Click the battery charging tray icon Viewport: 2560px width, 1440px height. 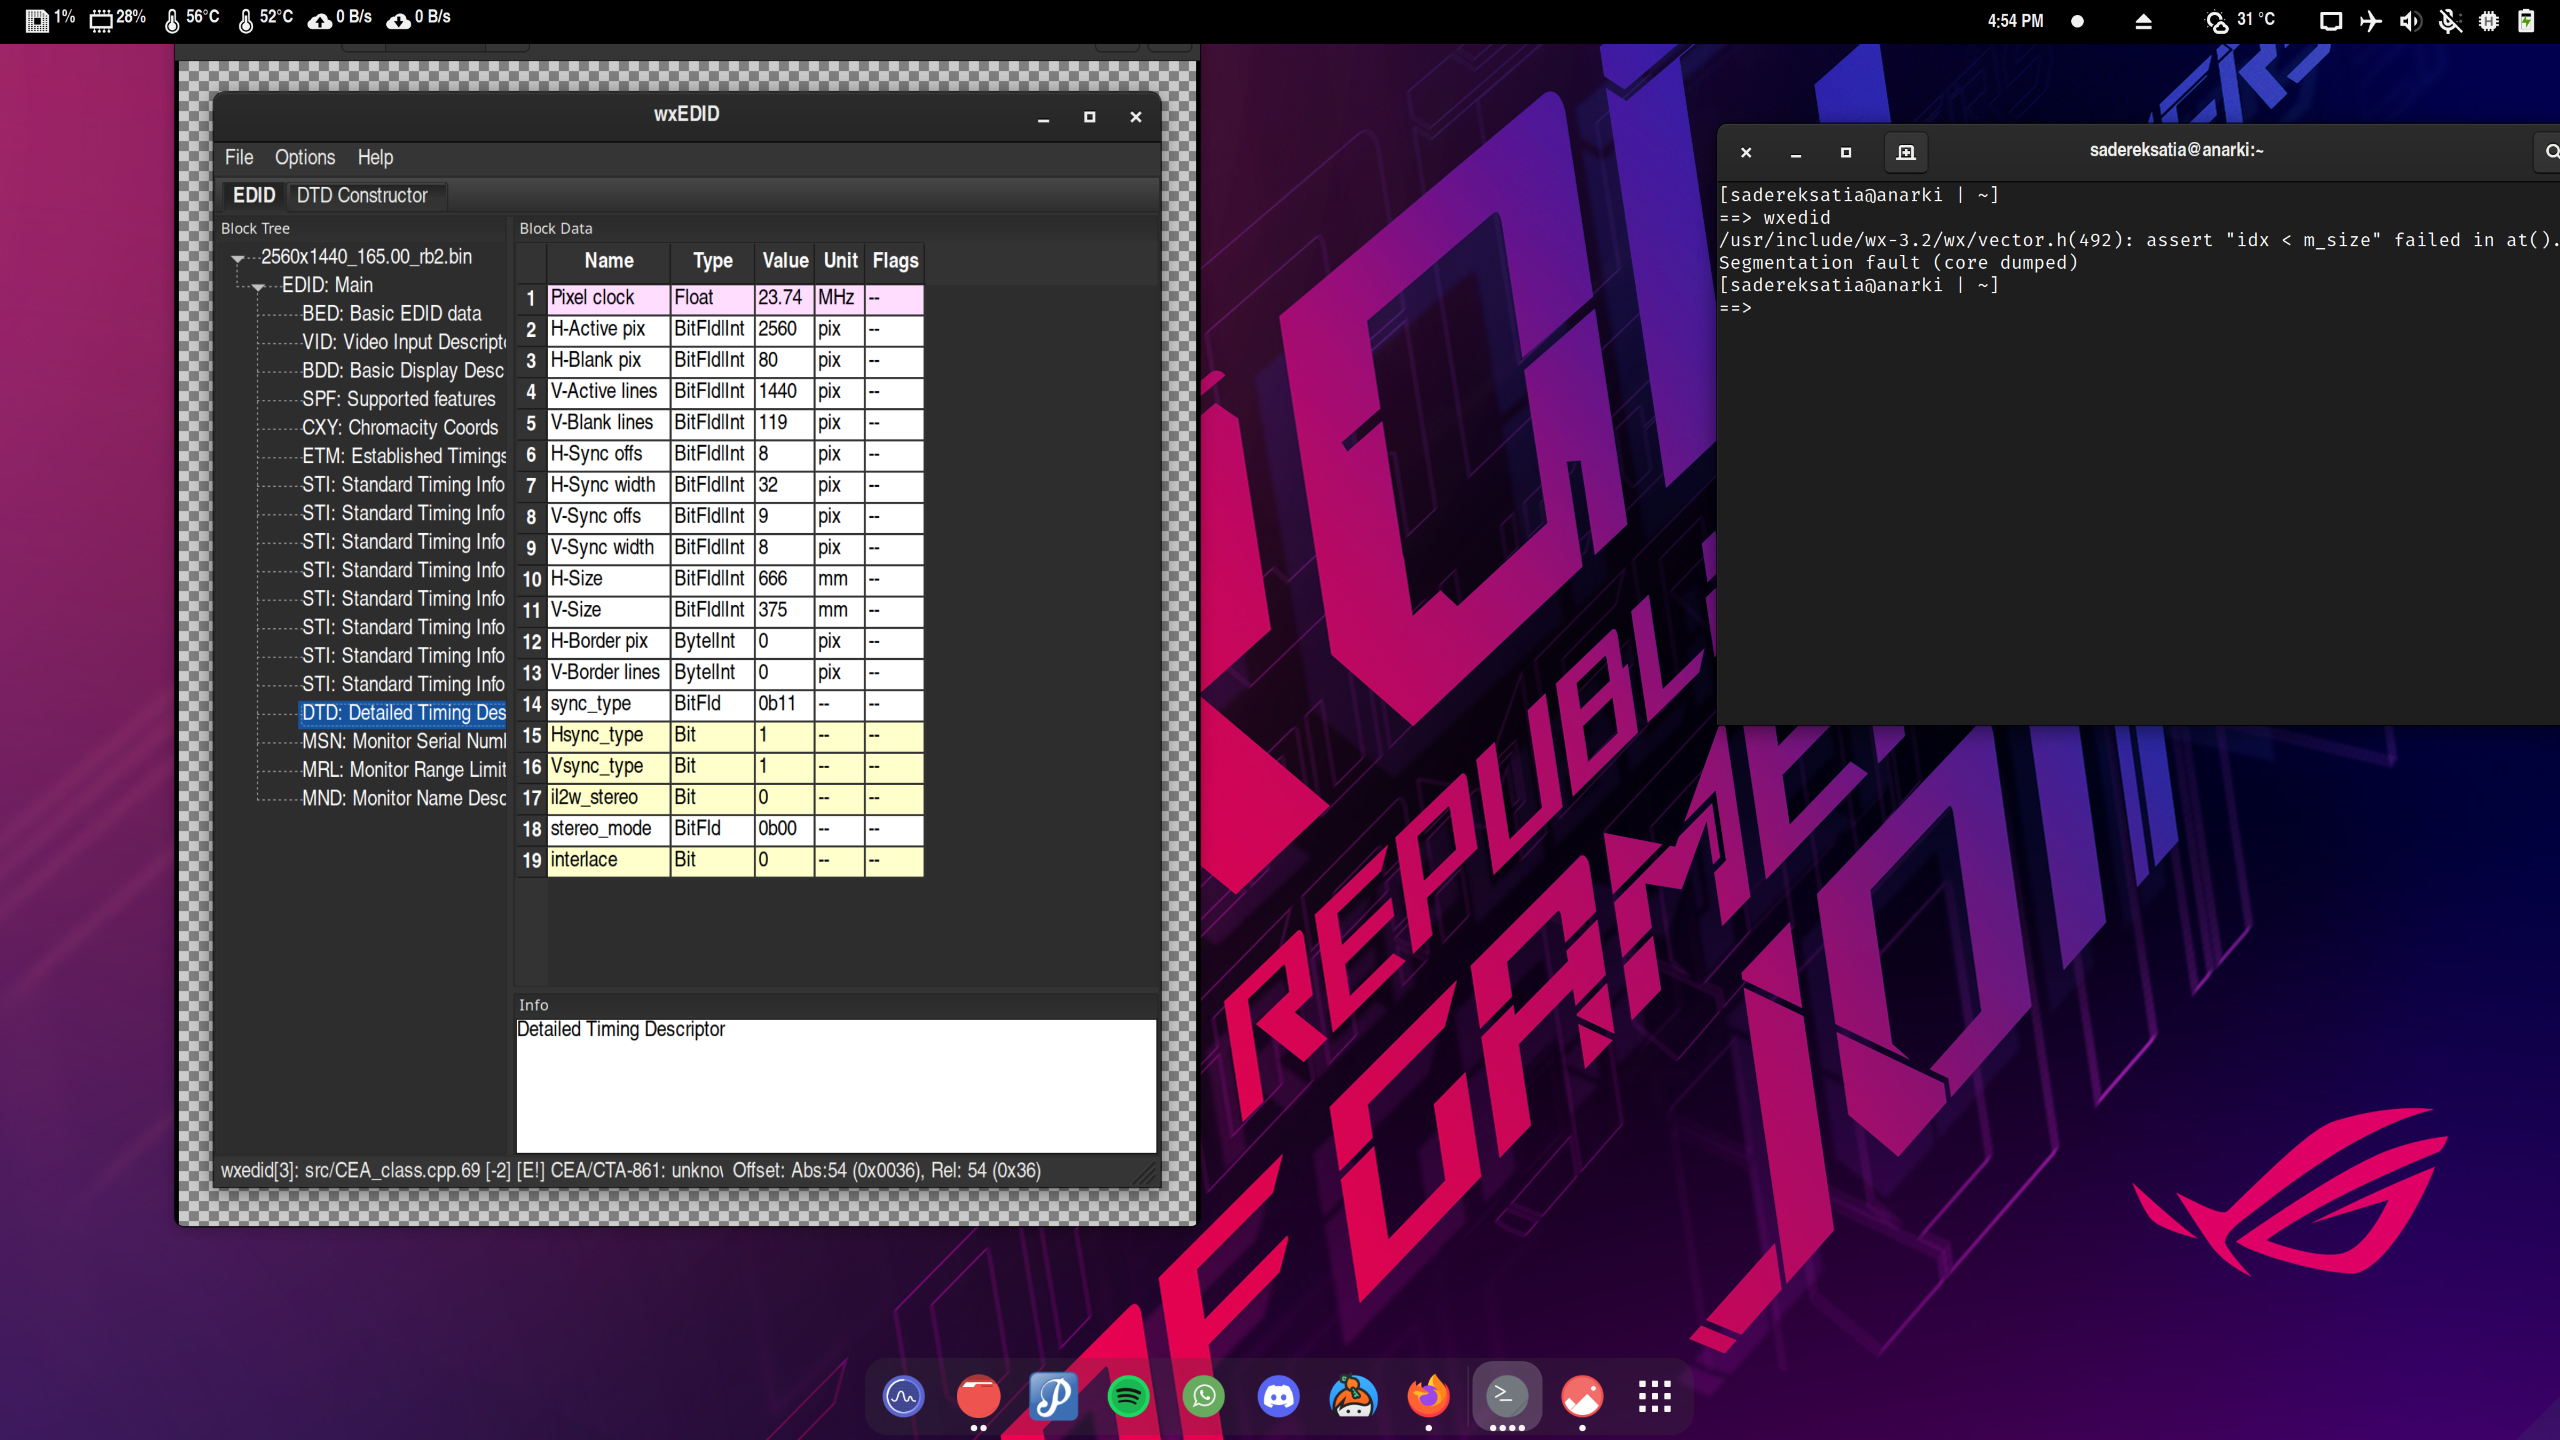click(x=2526, y=21)
